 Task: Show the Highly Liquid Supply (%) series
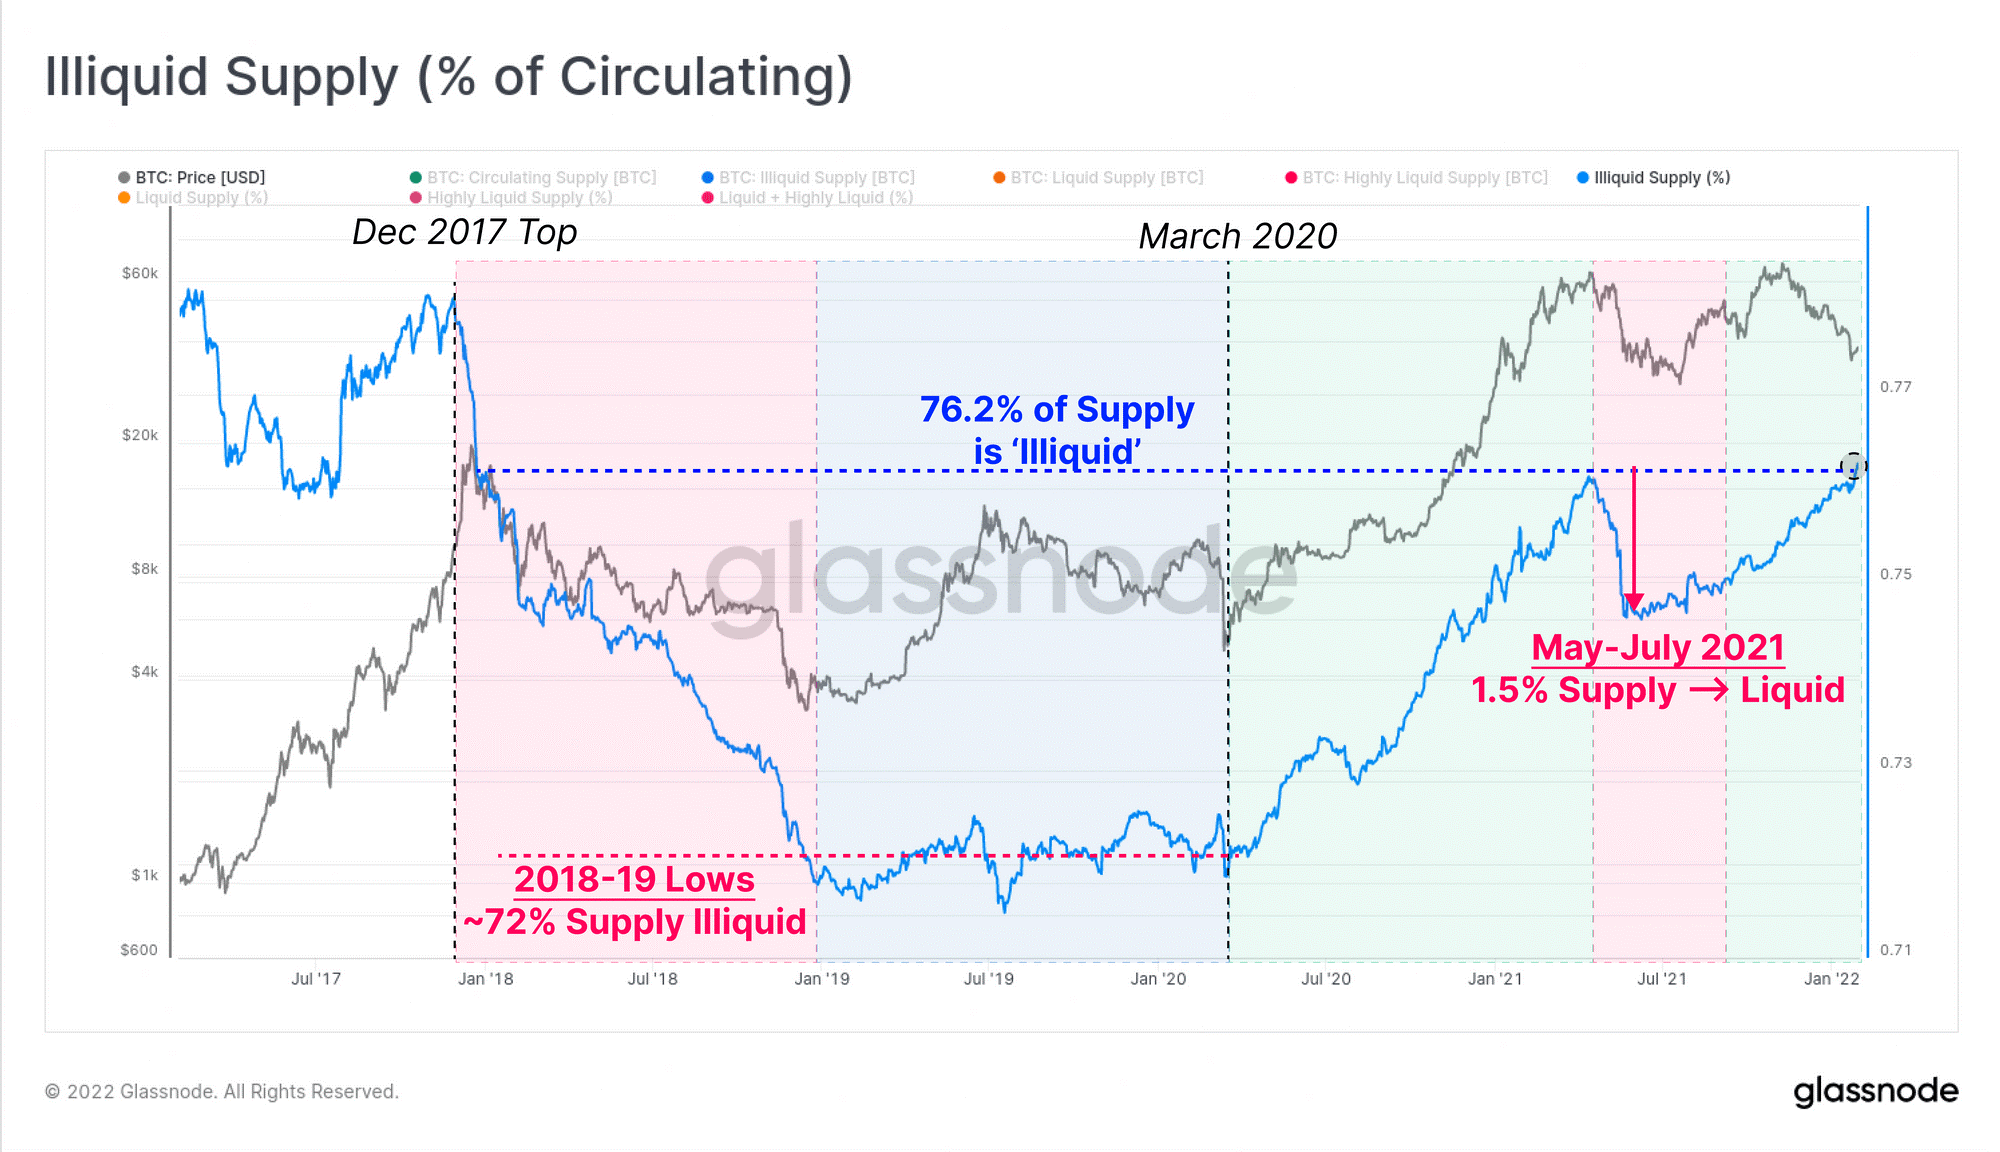coord(511,198)
